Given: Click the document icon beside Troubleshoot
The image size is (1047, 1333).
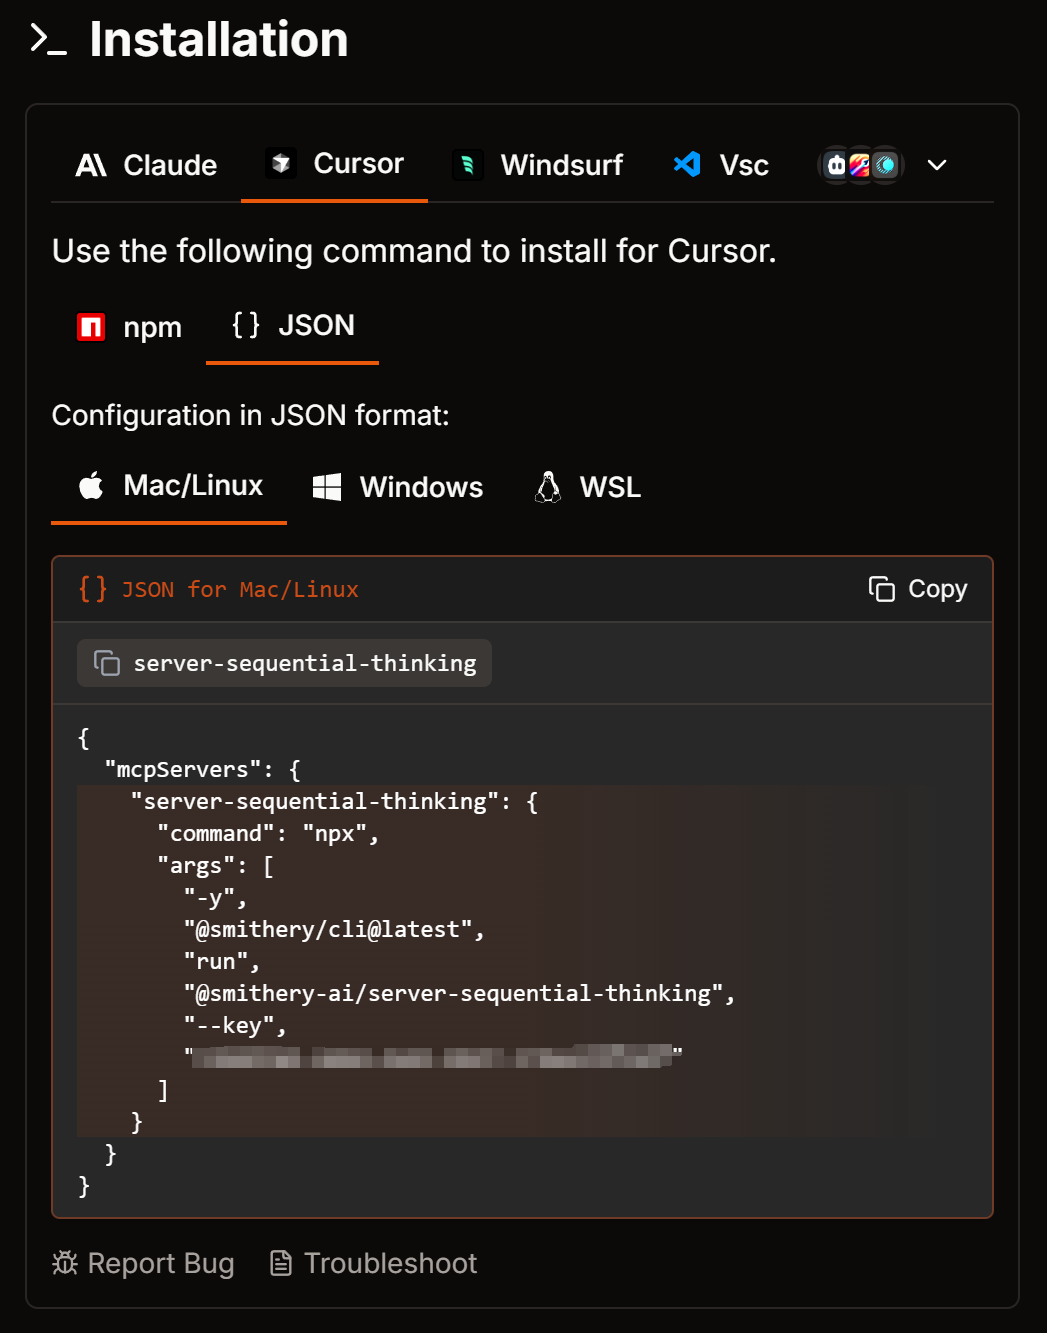Looking at the screenshot, I should pos(281,1263).
